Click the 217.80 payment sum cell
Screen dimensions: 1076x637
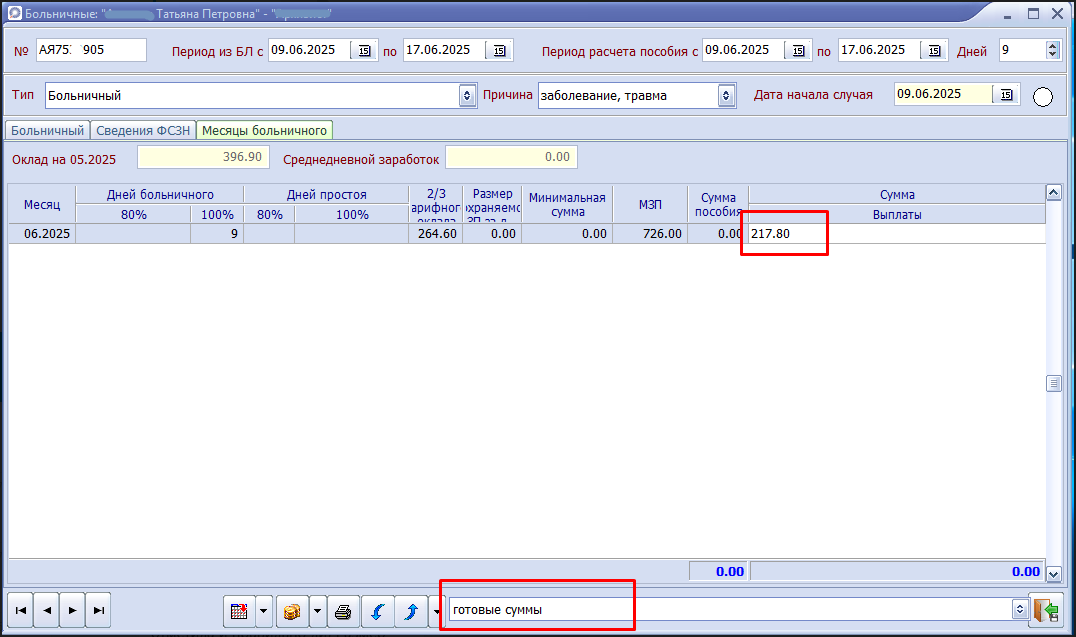[x=783, y=234]
